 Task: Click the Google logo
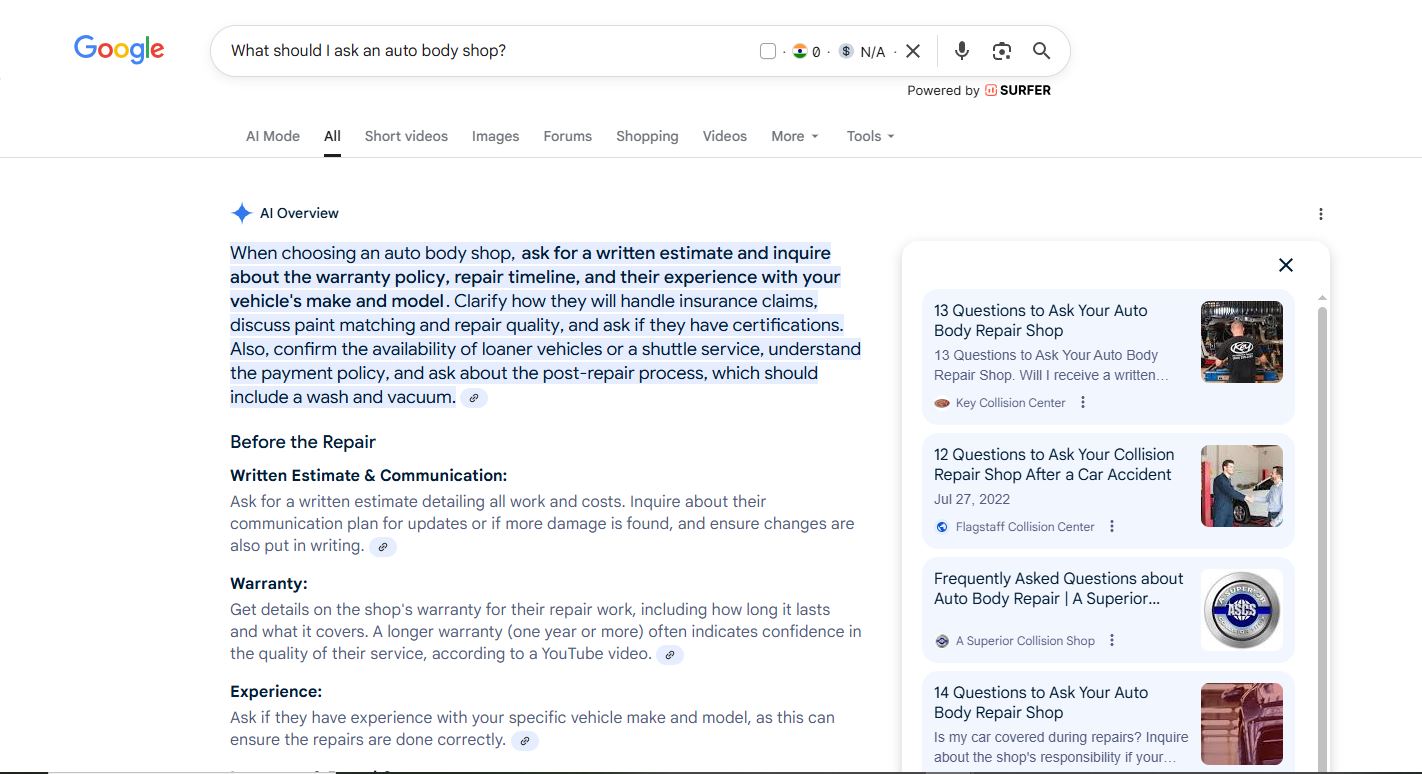[x=119, y=49]
